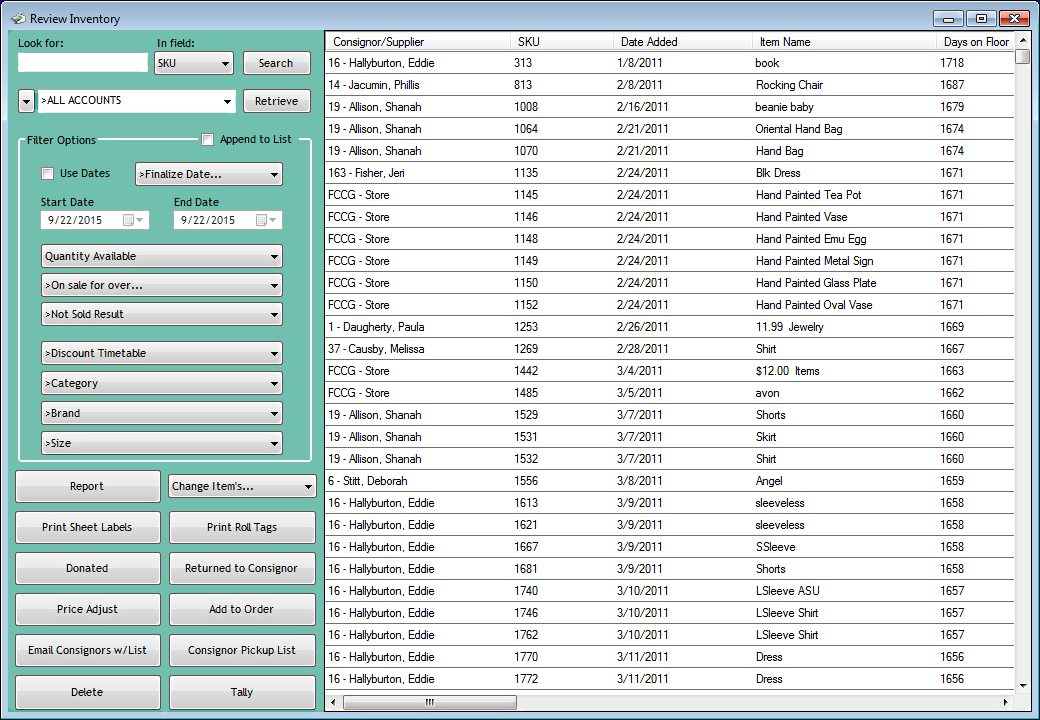
Task: Open the Finalize Date dropdown
Action: [x=208, y=174]
